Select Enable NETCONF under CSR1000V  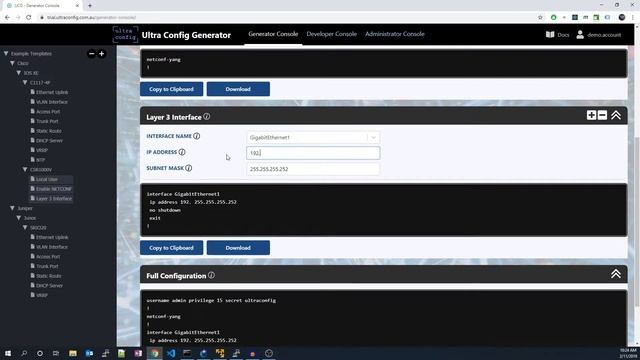point(51,189)
